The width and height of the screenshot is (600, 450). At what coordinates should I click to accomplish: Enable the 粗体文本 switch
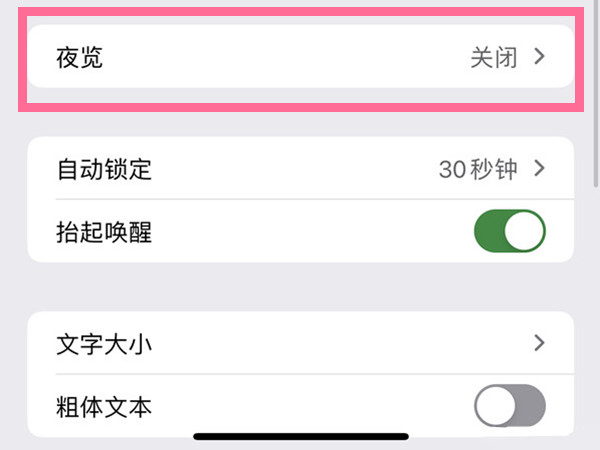[510, 406]
